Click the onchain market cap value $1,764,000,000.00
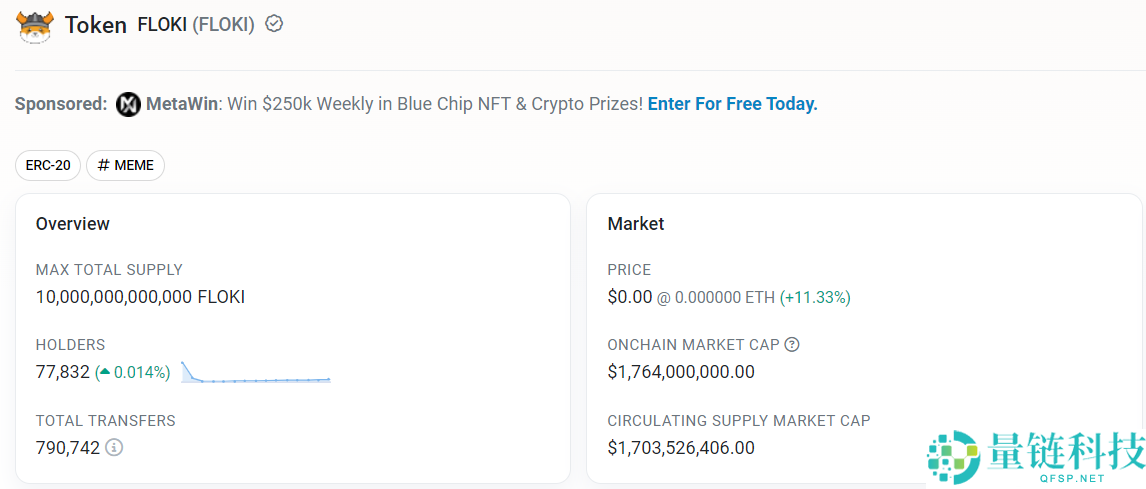 pyautogui.click(x=680, y=372)
